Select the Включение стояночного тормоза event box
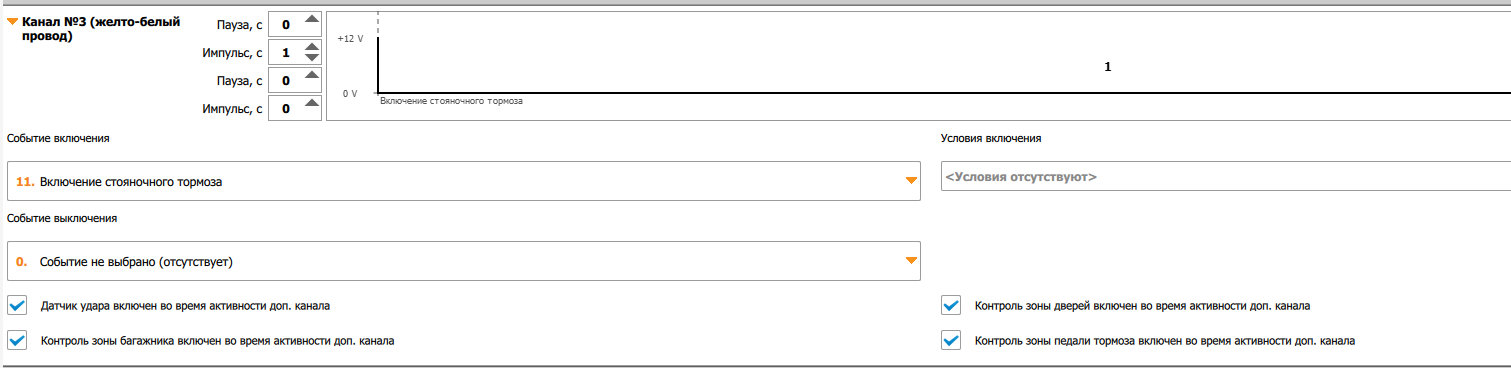The image size is (1511, 368). click(463, 181)
